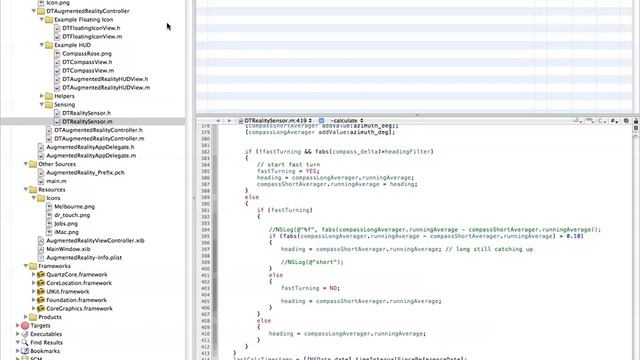Select AugmentedReality_Prefix.pch
Image resolution: width=640 pixels, height=360 pixels.
(x=85, y=173)
